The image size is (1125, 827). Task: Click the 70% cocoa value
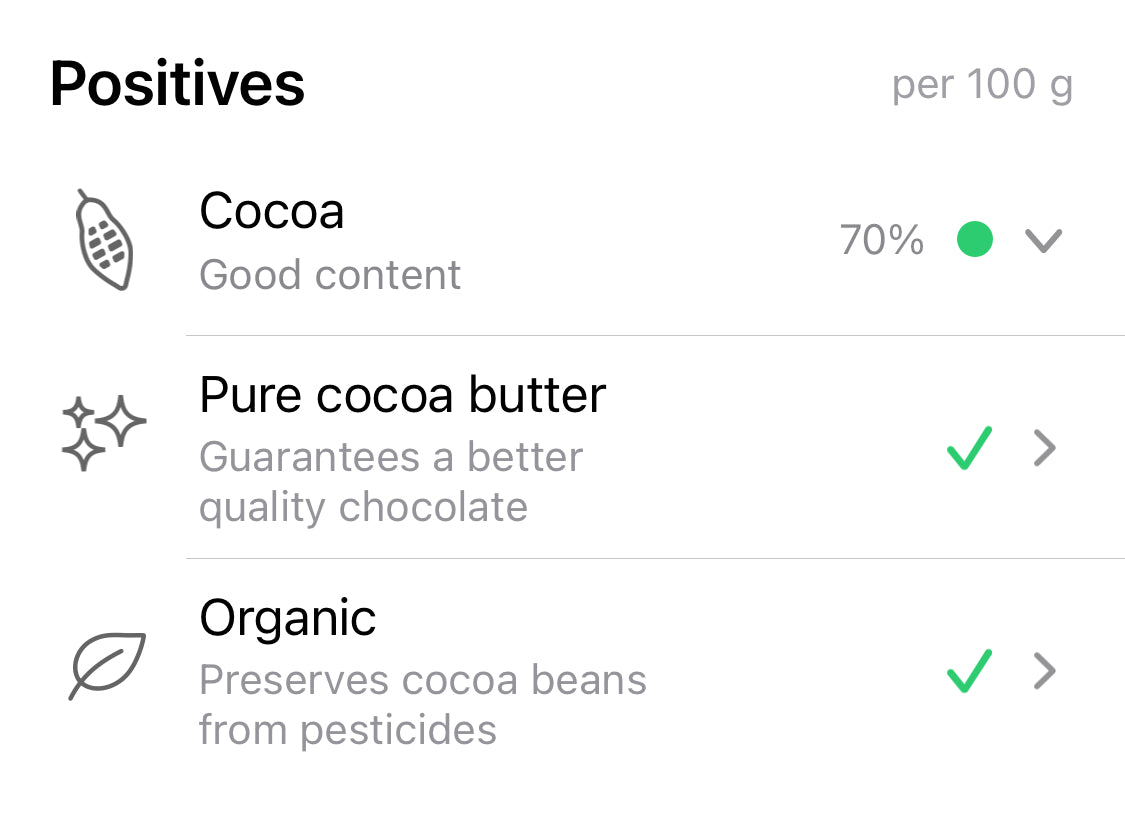click(x=880, y=240)
